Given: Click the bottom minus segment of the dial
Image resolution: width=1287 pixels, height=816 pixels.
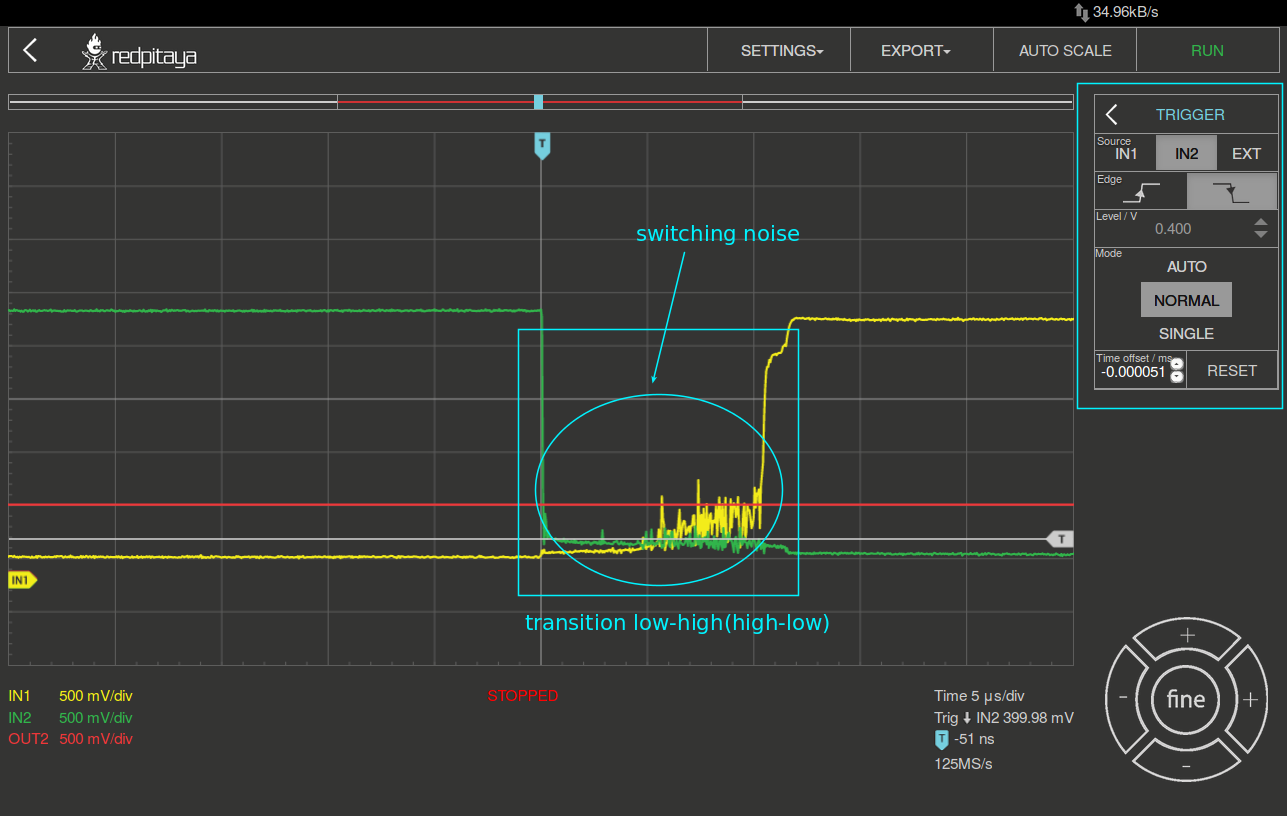Looking at the screenshot, I should click(1187, 765).
